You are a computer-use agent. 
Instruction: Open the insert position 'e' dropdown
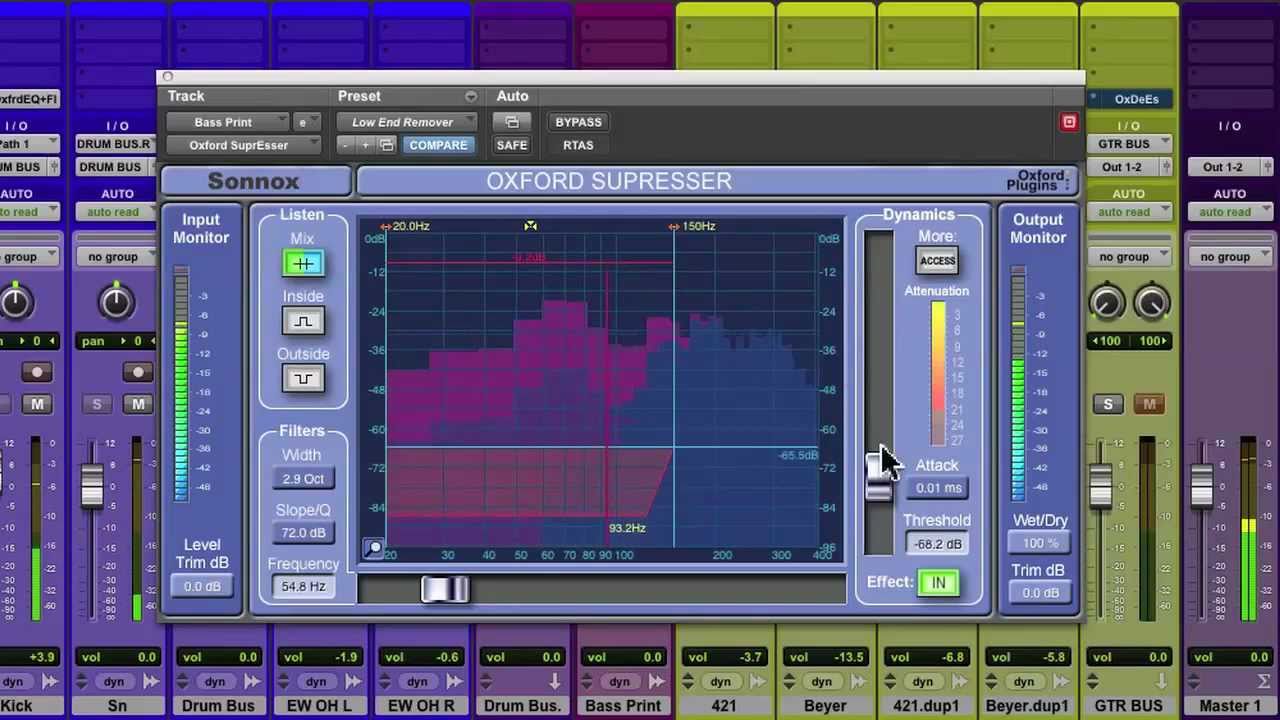307,122
